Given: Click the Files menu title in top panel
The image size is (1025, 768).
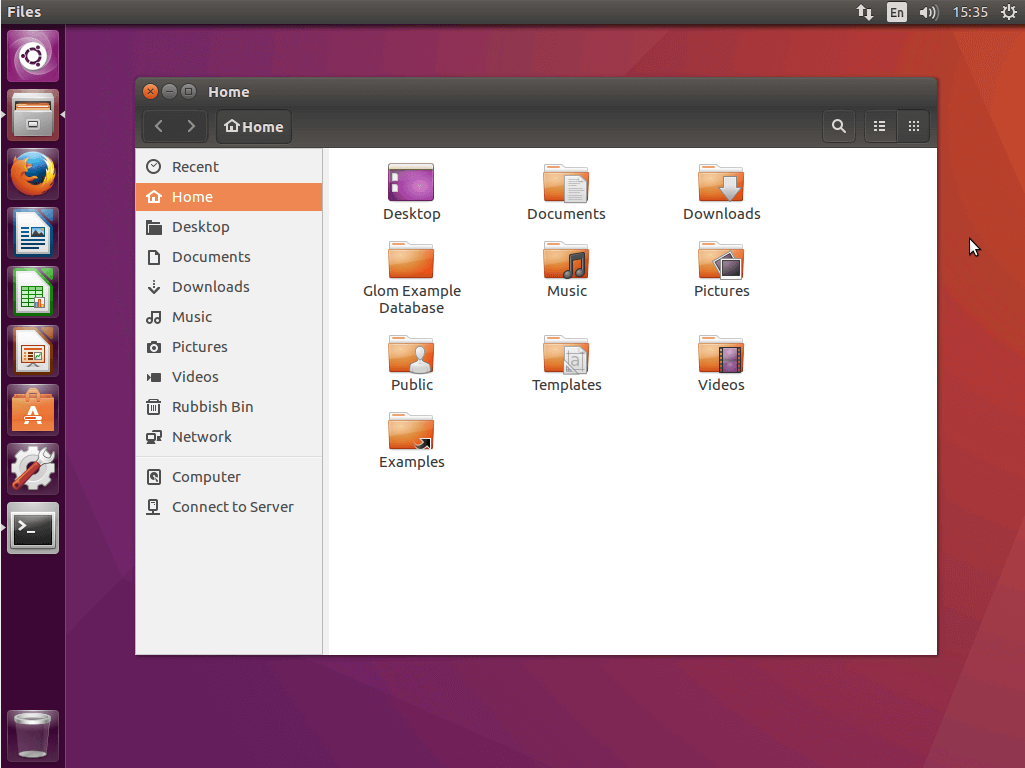Looking at the screenshot, I should 24,12.
